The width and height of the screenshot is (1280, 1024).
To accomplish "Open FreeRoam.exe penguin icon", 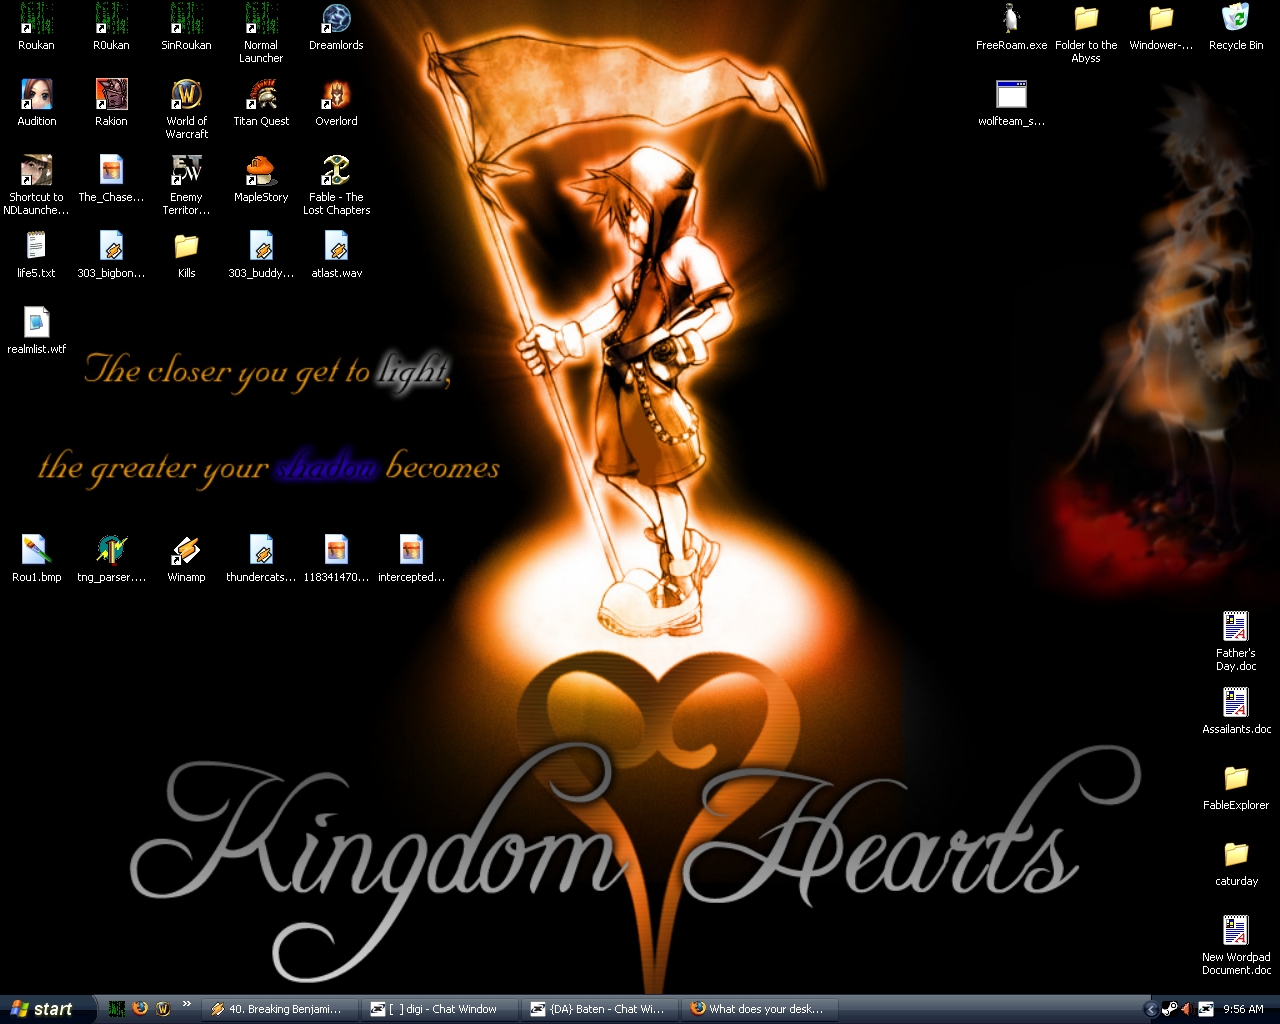I will (x=1011, y=27).
